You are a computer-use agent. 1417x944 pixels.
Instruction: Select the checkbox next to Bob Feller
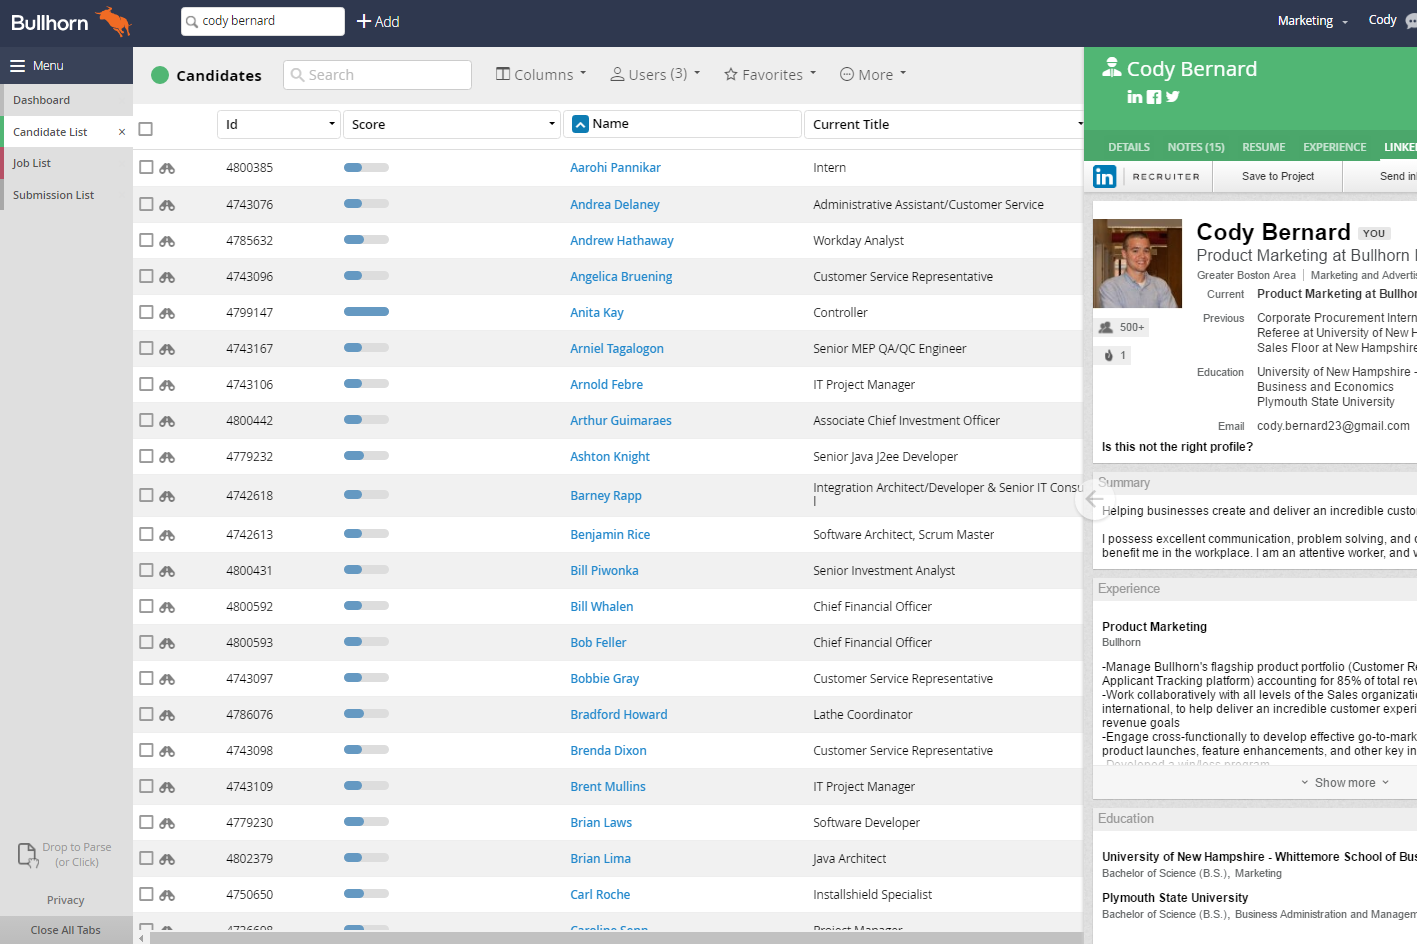(146, 642)
